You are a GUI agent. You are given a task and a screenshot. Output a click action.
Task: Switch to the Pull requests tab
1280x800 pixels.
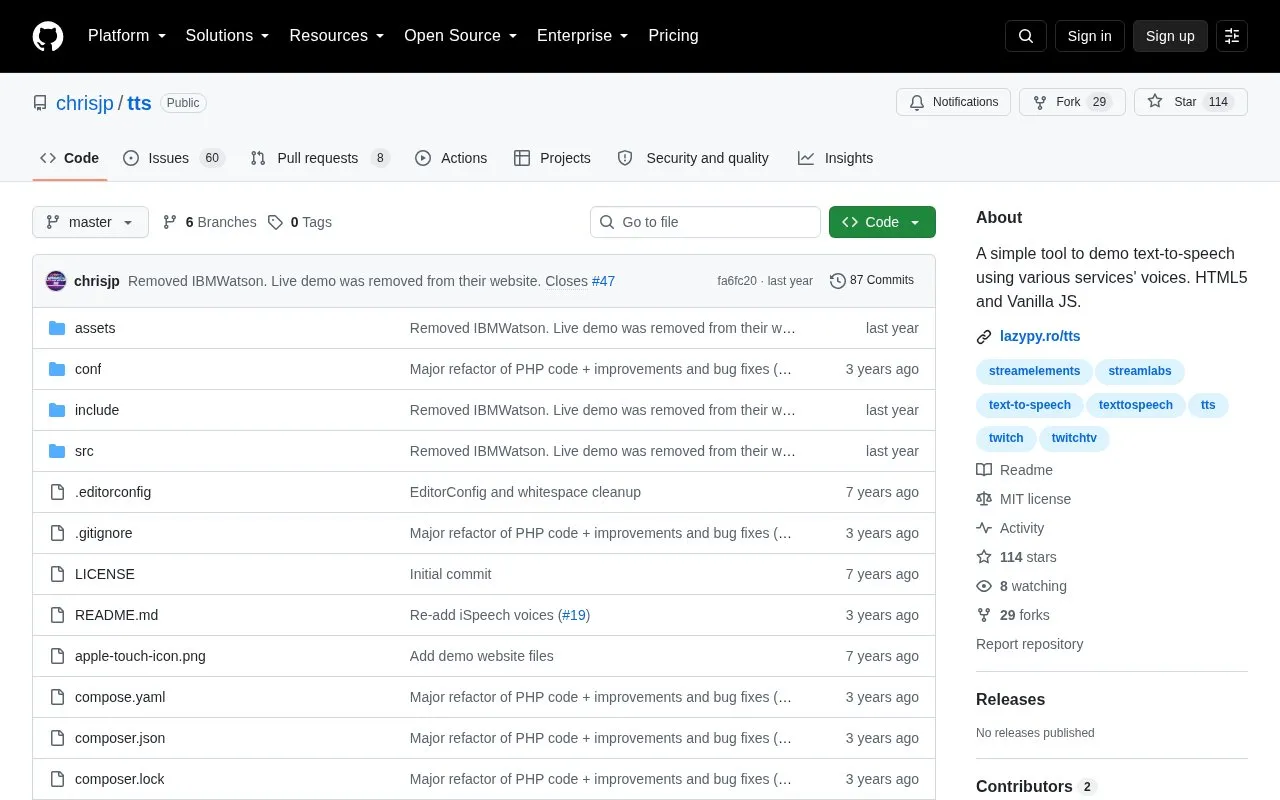click(320, 158)
